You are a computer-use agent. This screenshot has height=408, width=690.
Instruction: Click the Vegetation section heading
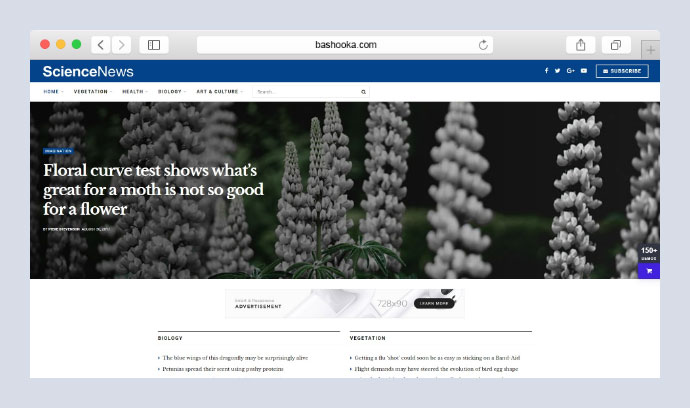coord(367,338)
